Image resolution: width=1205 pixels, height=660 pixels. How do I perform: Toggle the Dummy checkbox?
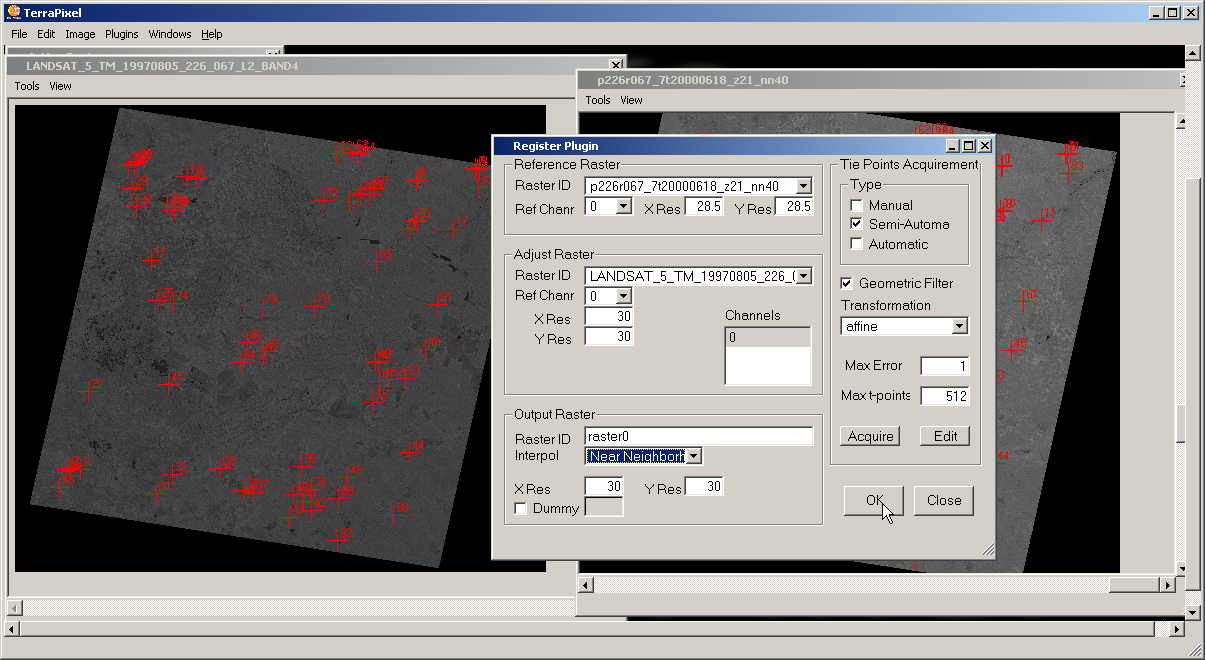[x=521, y=509]
